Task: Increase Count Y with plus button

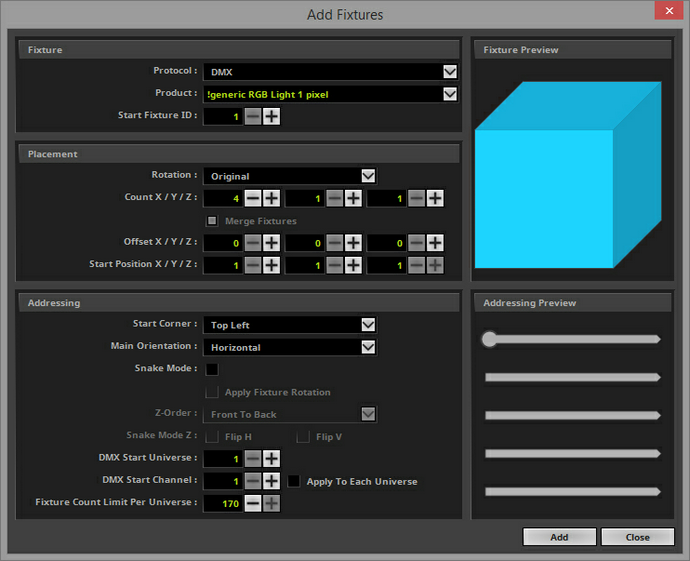Action: [x=353, y=198]
